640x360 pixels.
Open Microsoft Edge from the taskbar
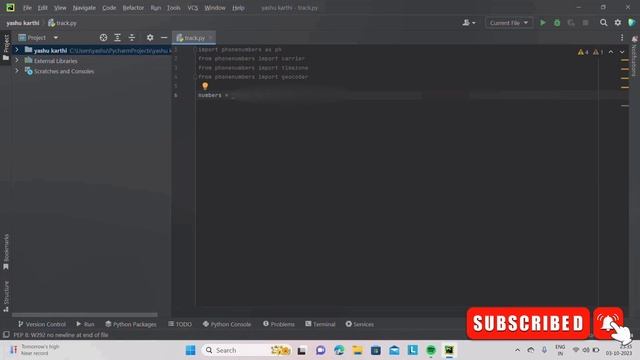click(339, 350)
